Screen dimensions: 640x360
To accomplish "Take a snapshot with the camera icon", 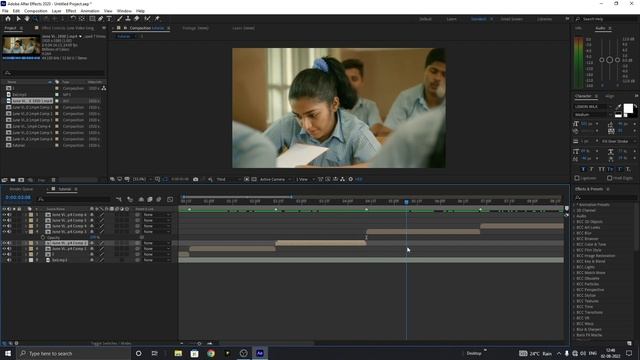I will 196,179.
